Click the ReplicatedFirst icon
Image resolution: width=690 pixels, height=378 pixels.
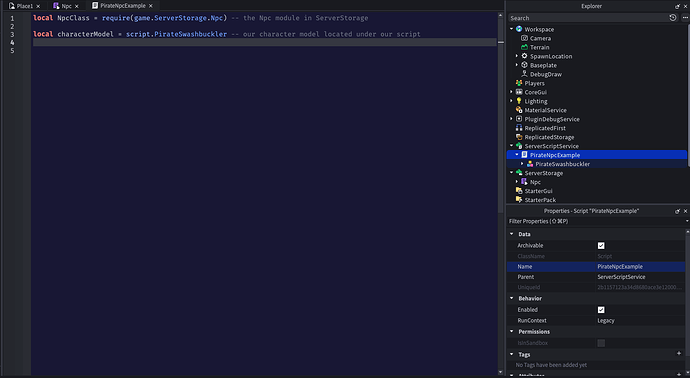tap(519, 128)
